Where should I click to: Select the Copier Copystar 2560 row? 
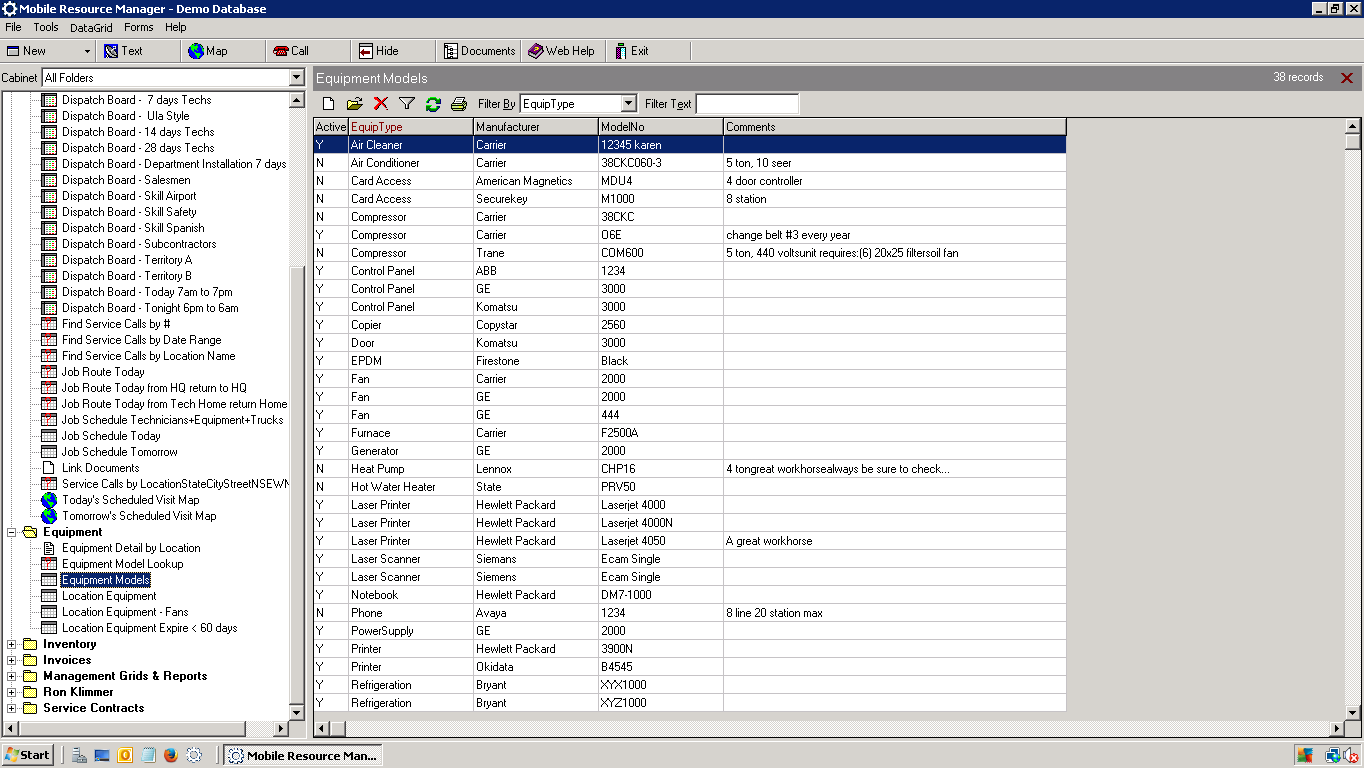690,325
